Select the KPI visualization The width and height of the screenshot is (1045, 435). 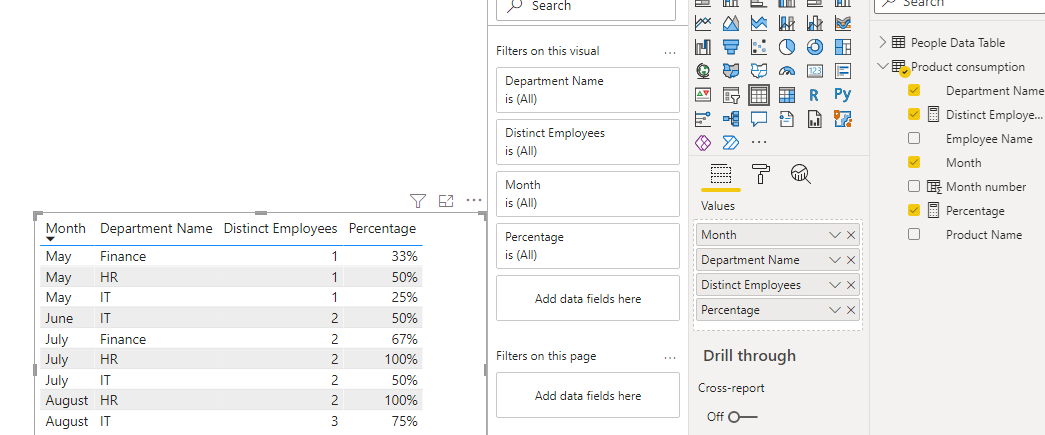coord(703,95)
